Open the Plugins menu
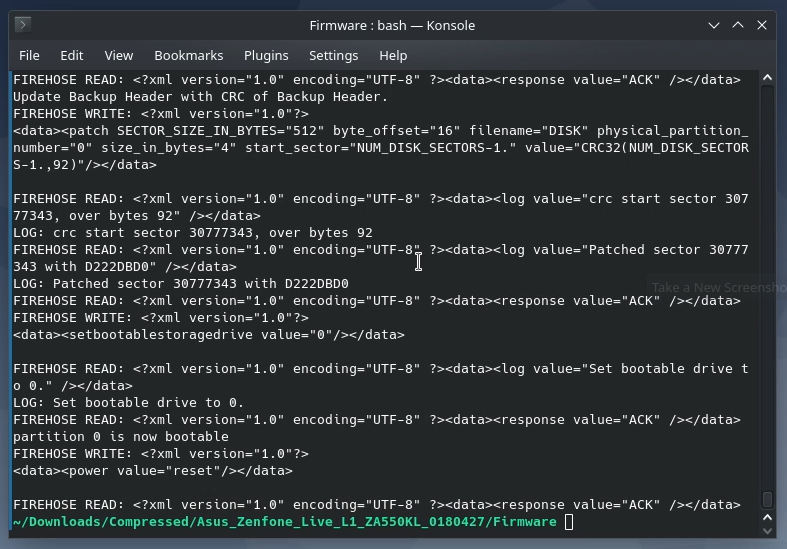 (266, 56)
